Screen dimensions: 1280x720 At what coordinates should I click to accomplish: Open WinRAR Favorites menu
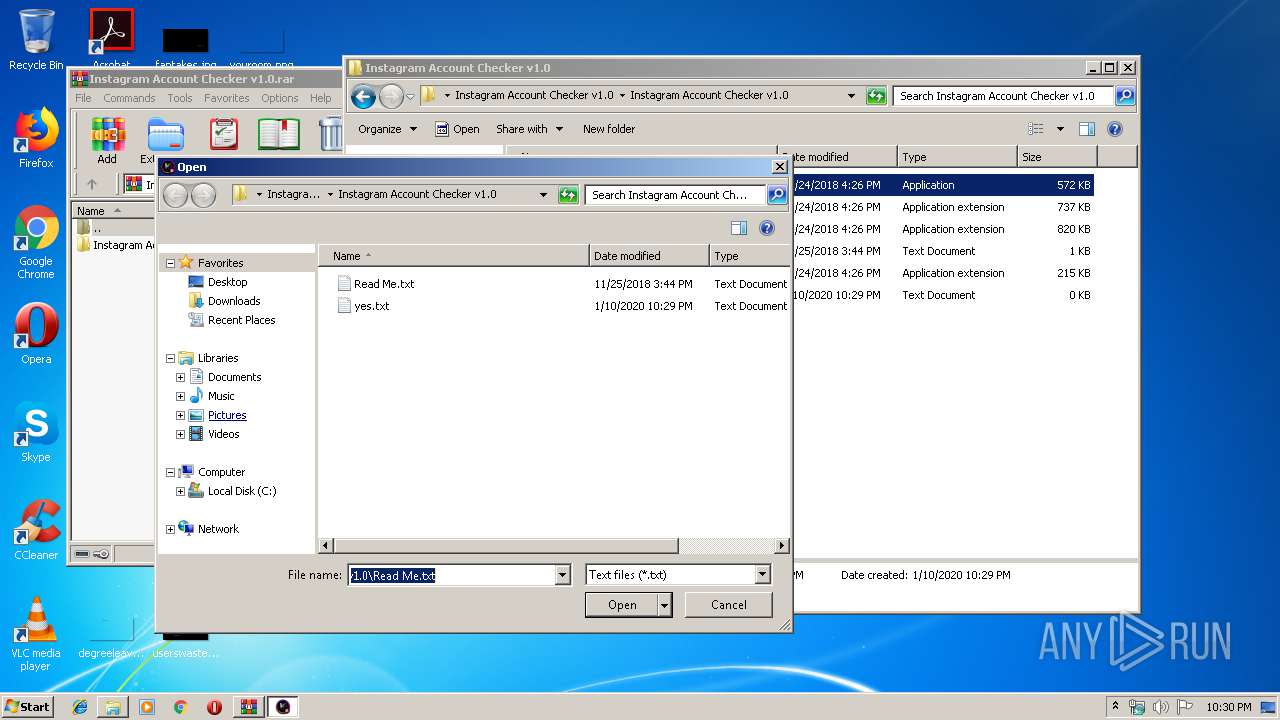(227, 98)
